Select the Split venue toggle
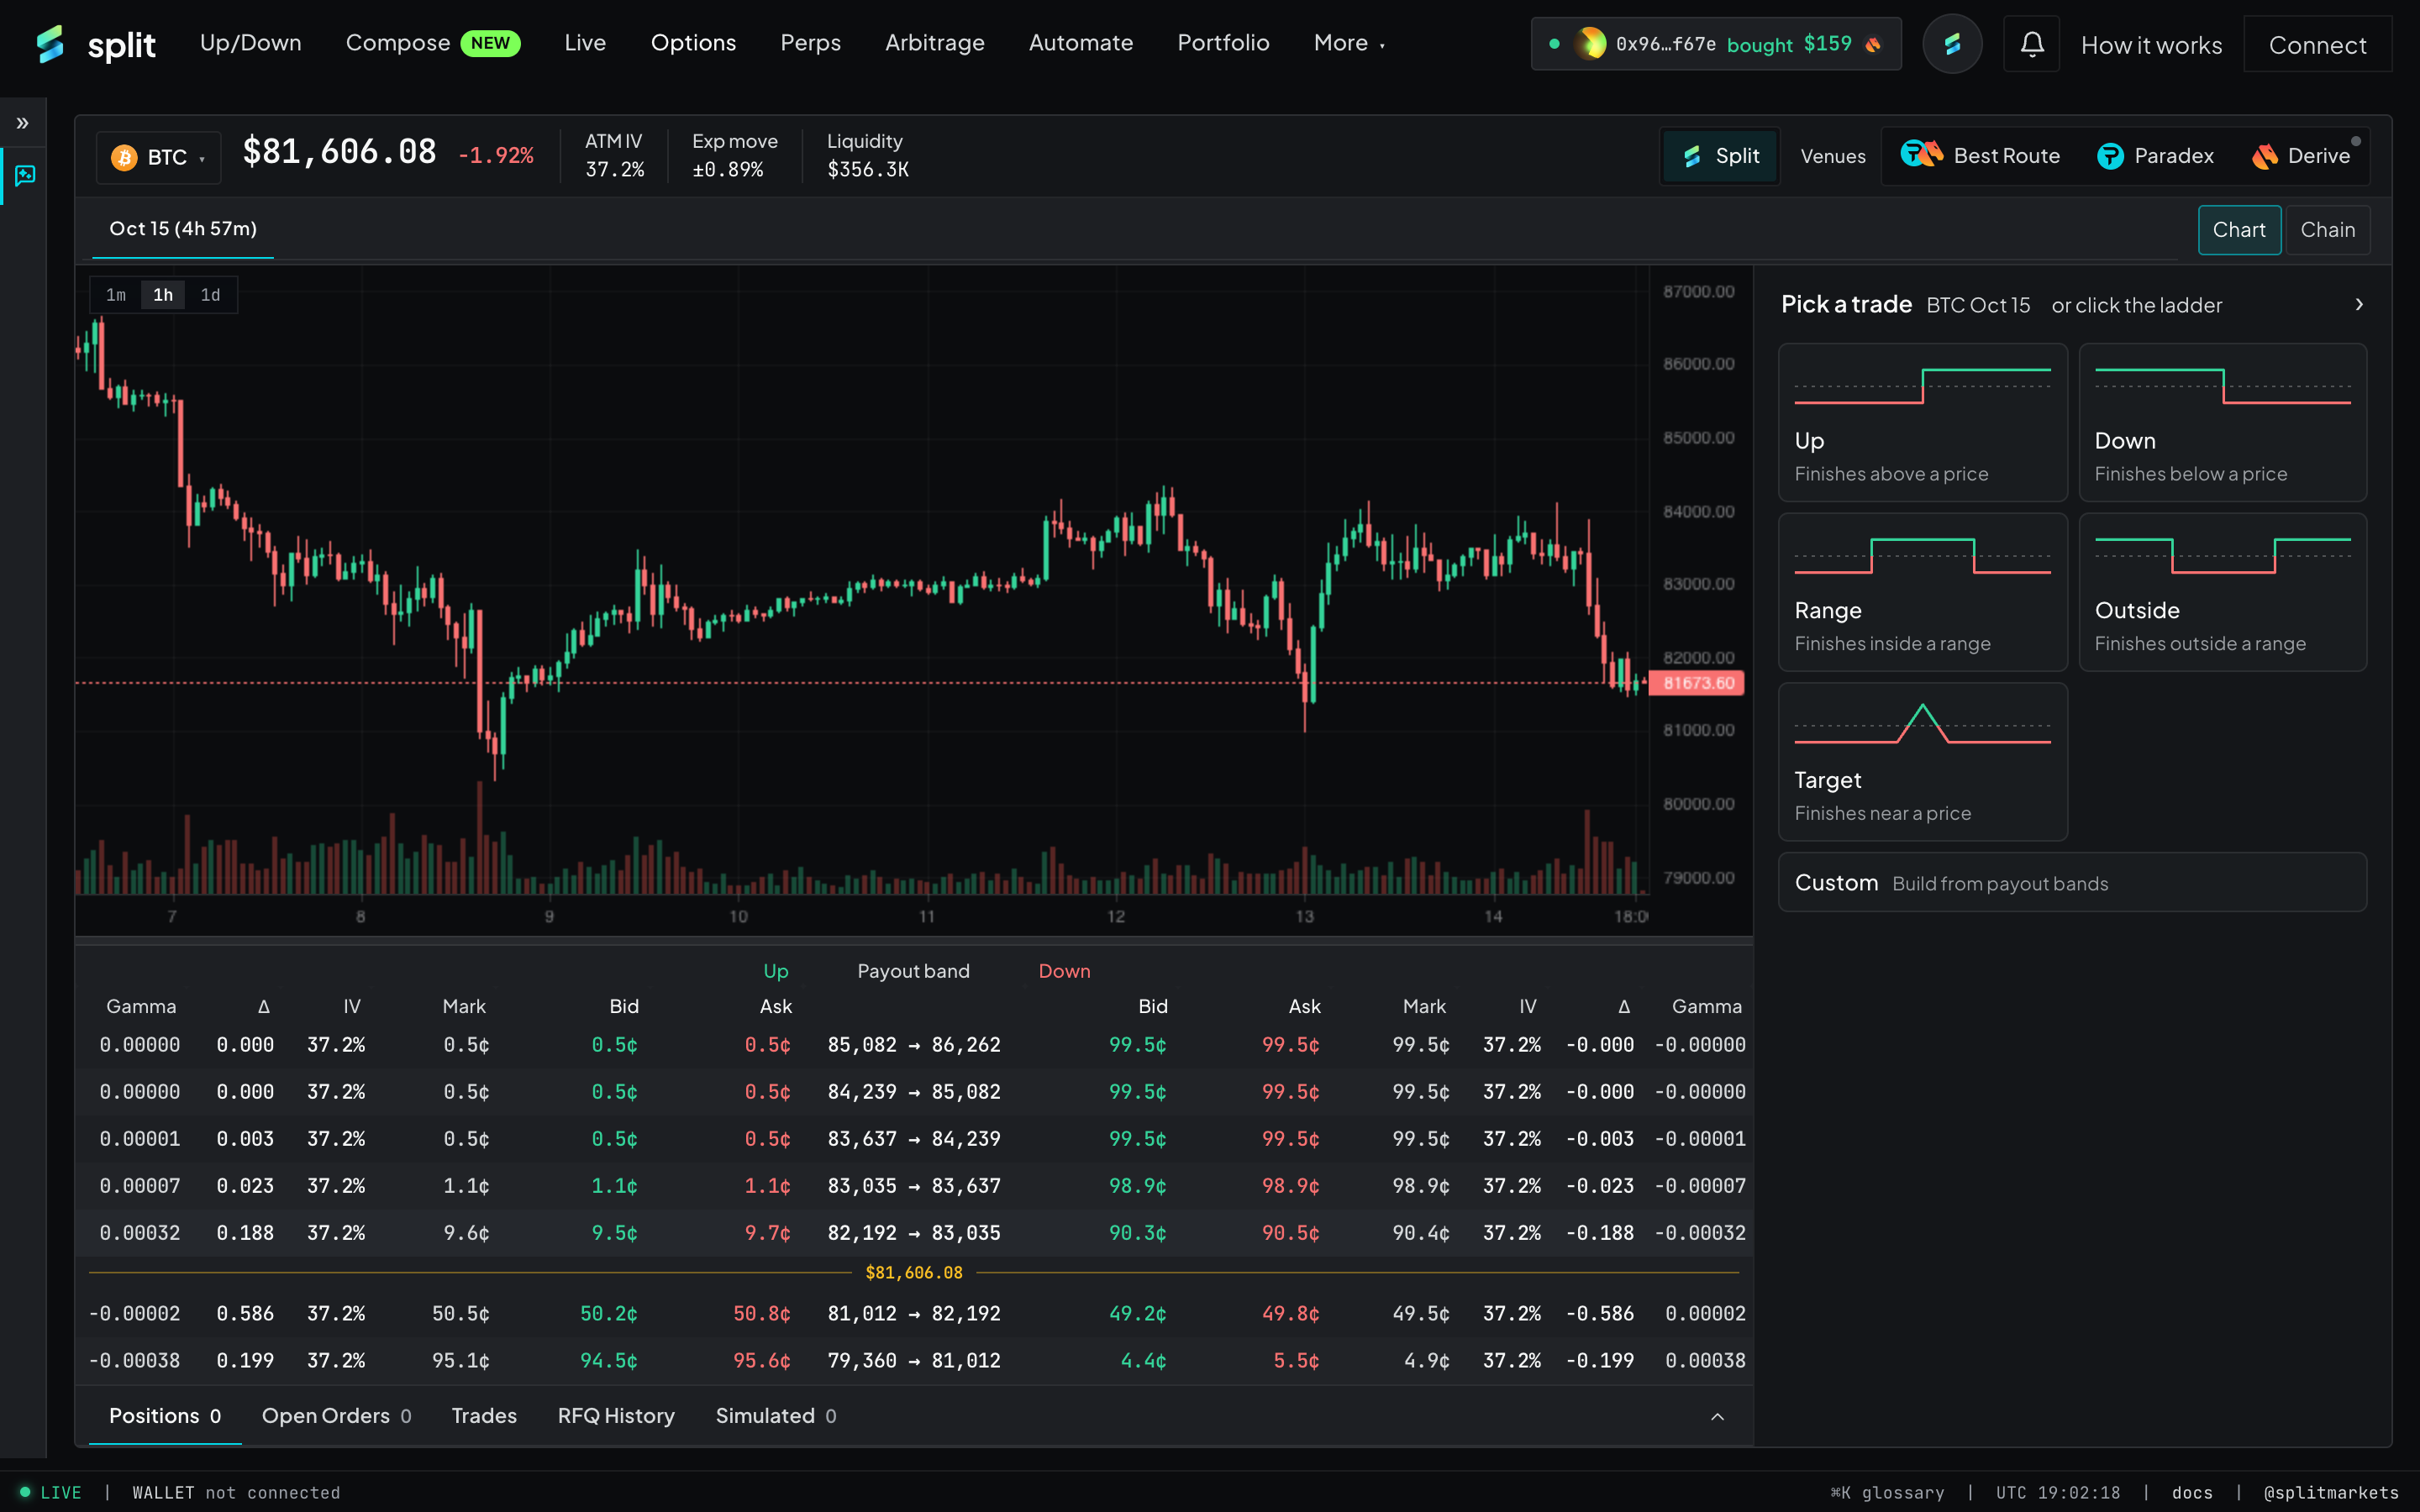Screen dimensions: 2420x1512 tap(1720, 156)
